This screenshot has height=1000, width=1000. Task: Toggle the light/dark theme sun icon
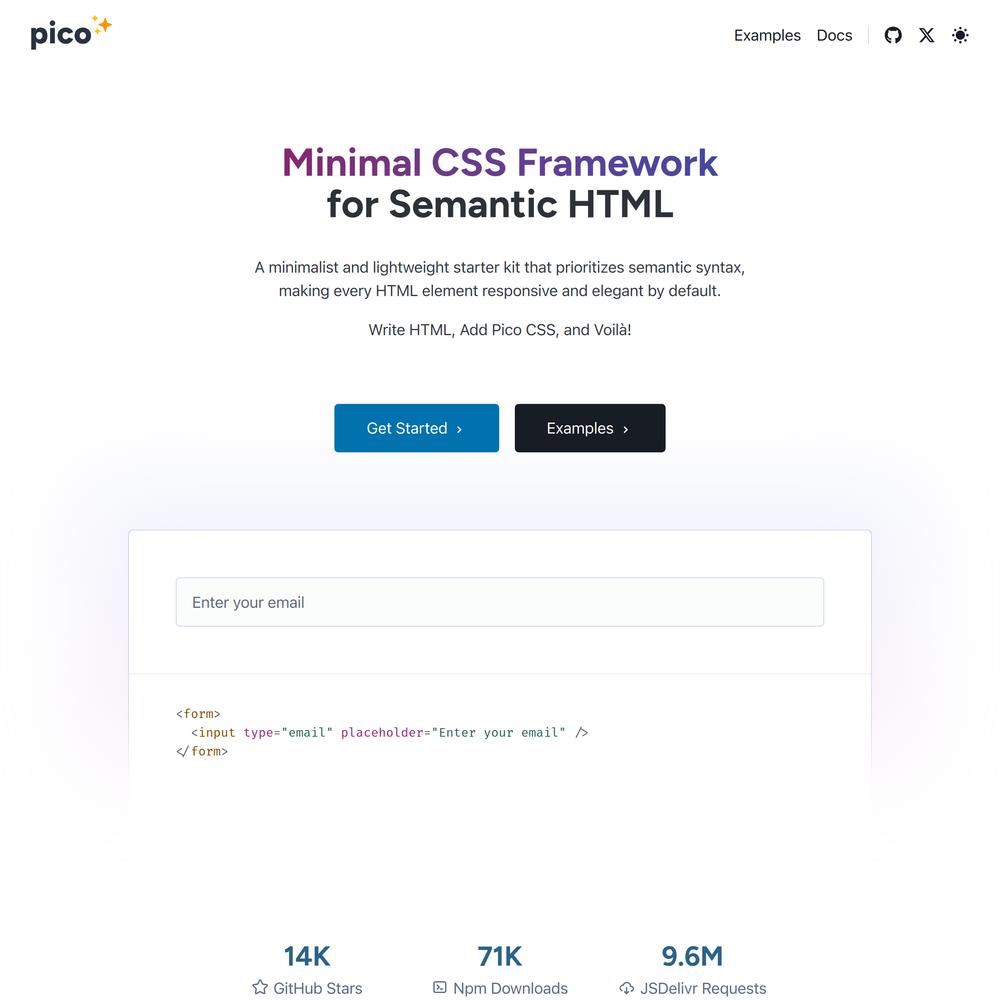pyautogui.click(x=960, y=35)
